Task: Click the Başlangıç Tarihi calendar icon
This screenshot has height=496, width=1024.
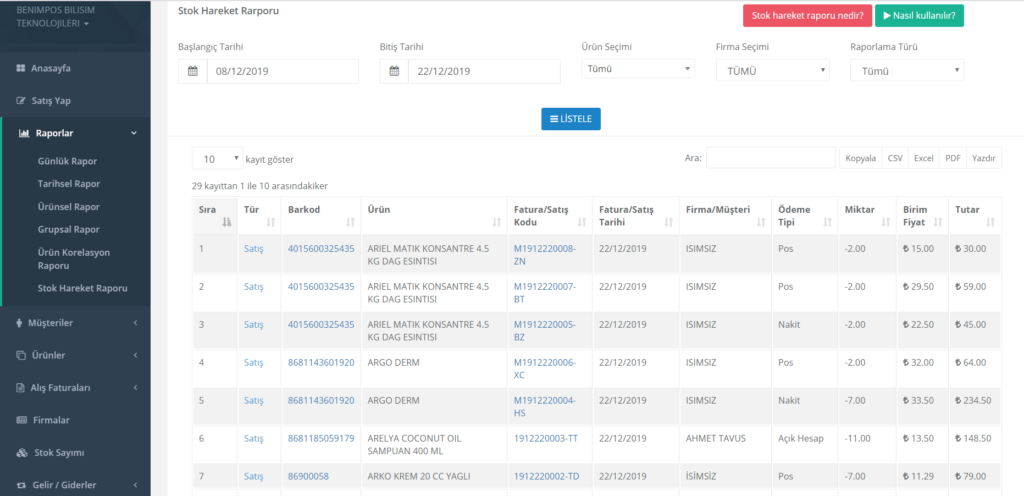Action: (193, 72)
